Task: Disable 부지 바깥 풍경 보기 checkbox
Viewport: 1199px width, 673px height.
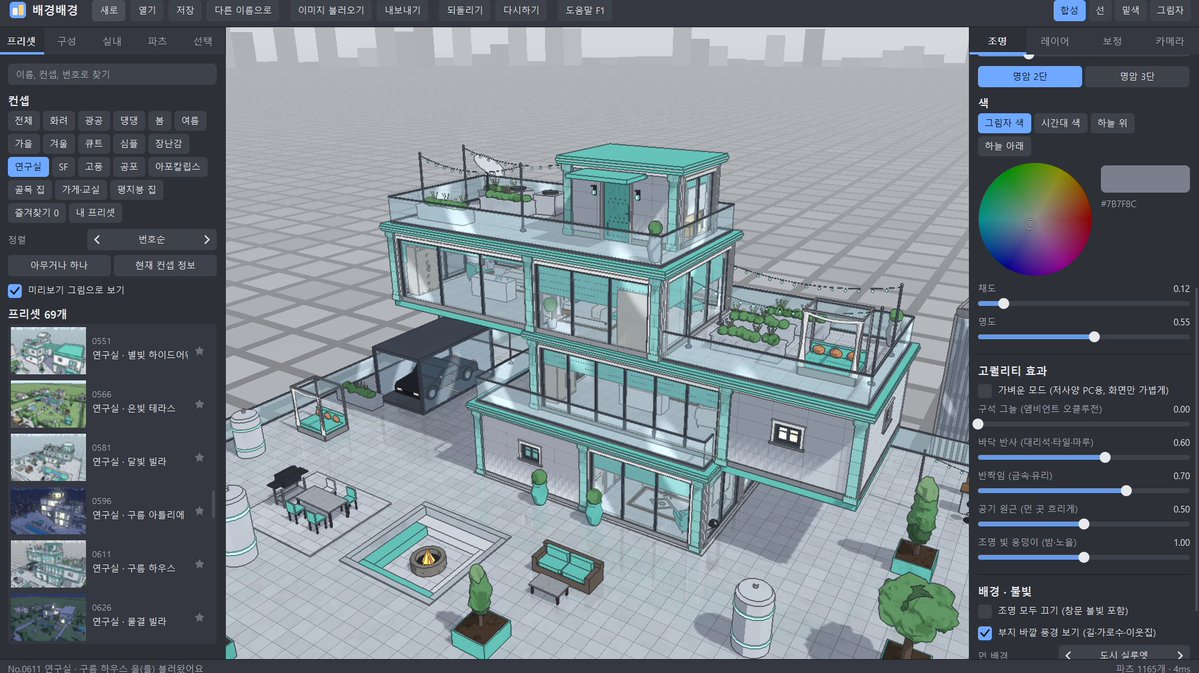Action: pos(985,632)
